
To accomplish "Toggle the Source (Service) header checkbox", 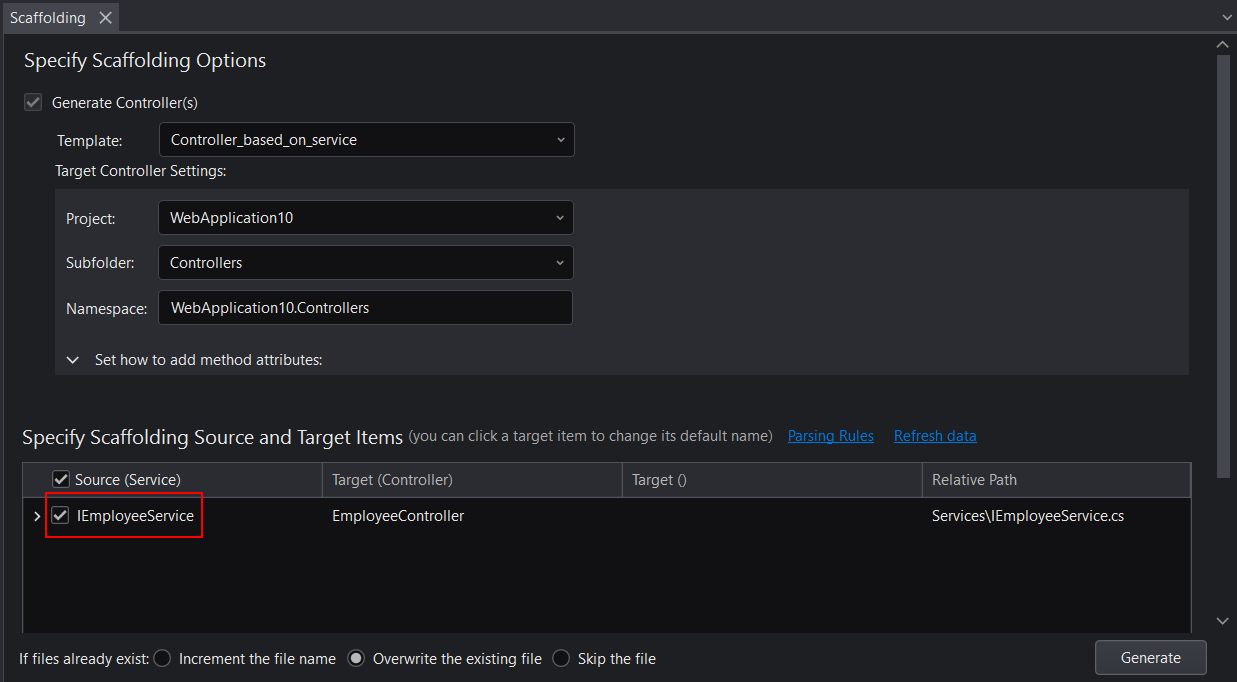I will pyautogui.click(x=61, y=480).
